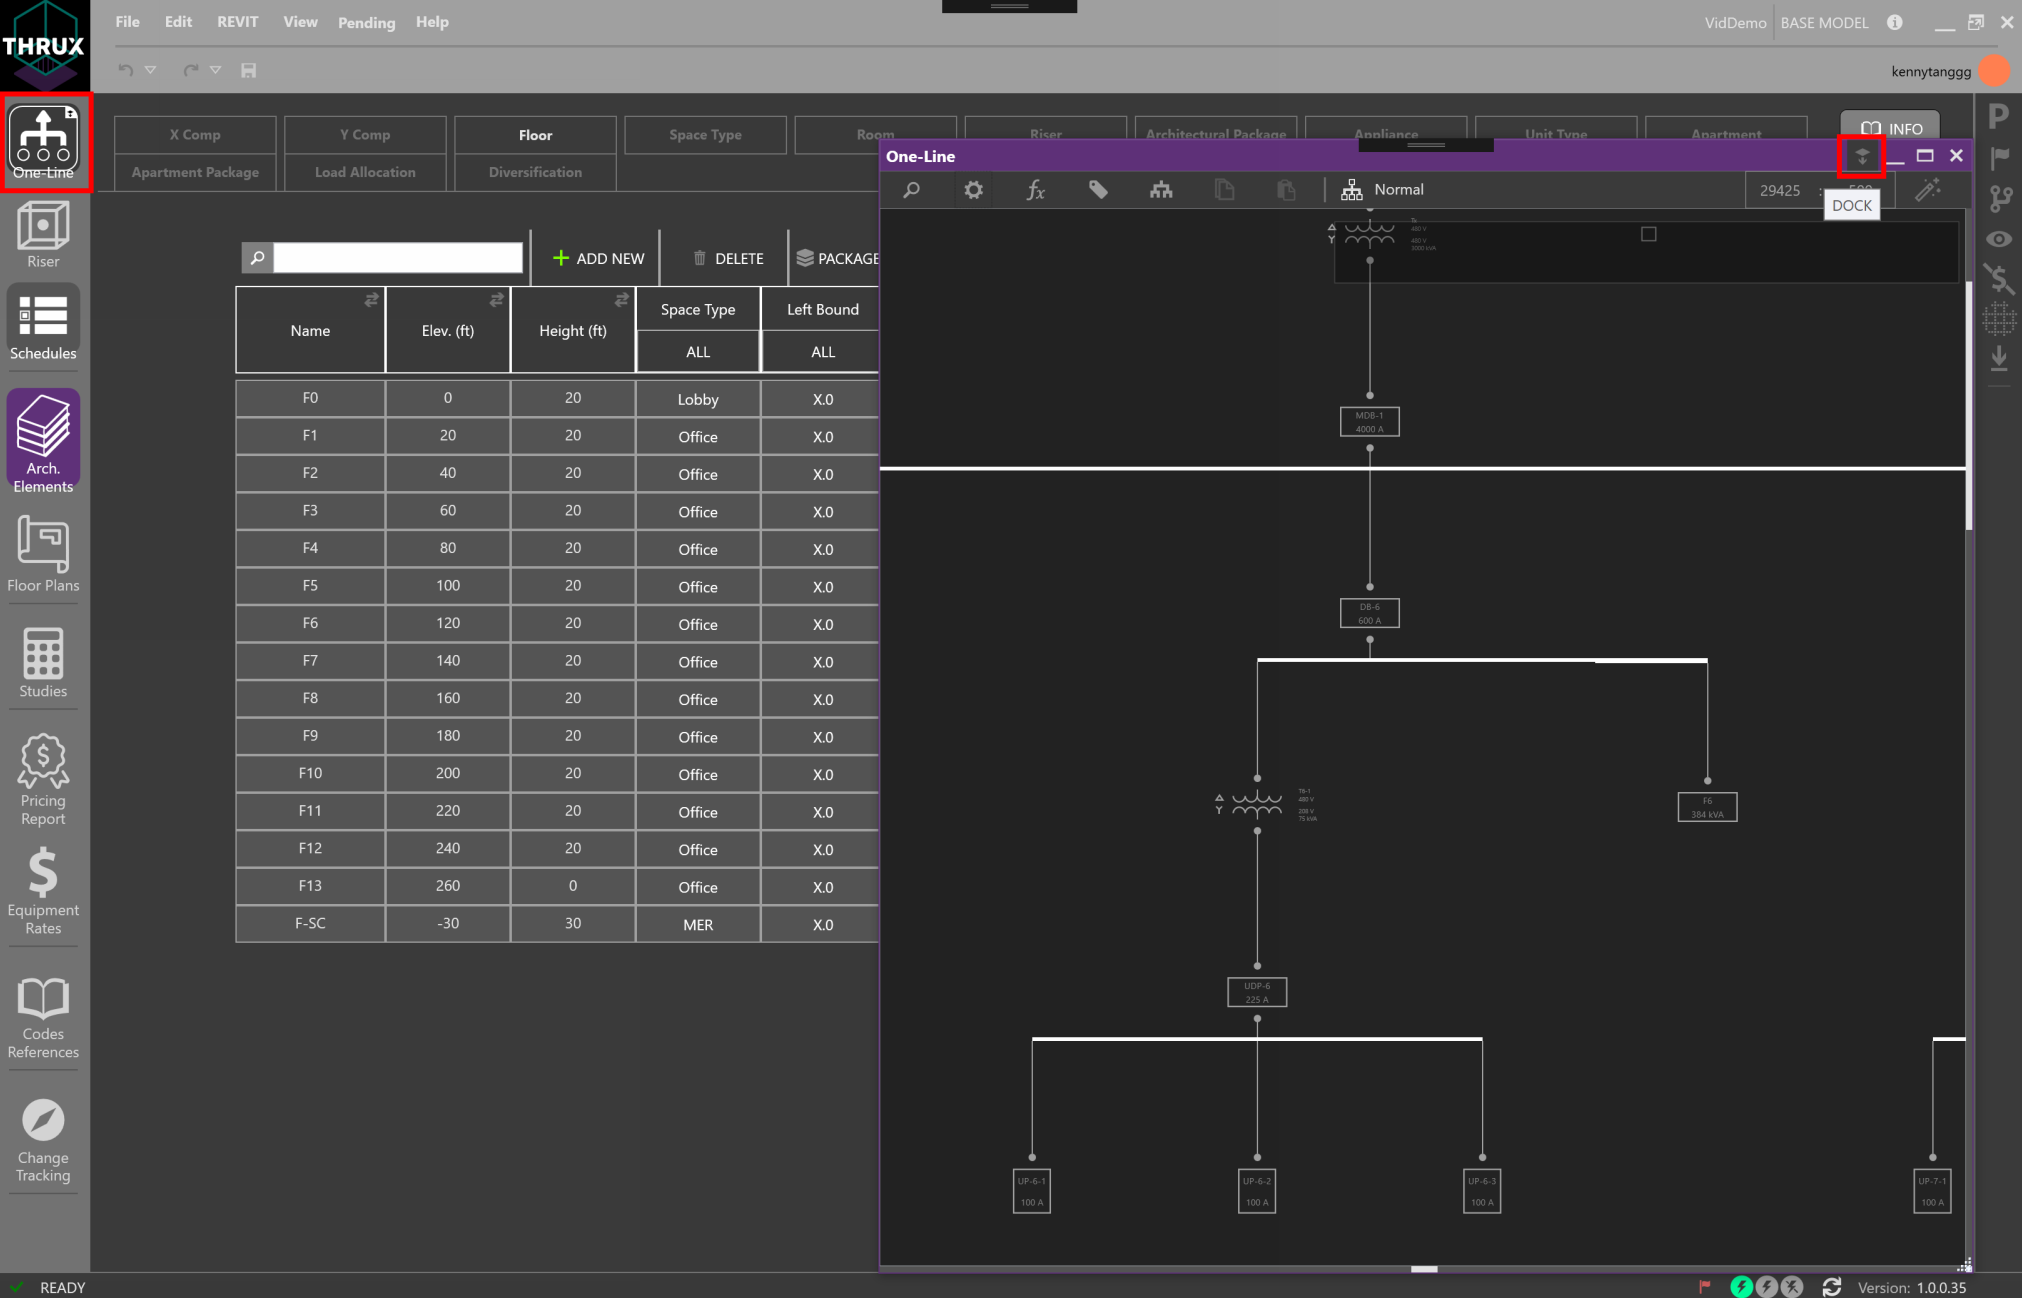Click the floor search input field
The width and height of the screenshot is (2022, 1298).
[396, 257]
